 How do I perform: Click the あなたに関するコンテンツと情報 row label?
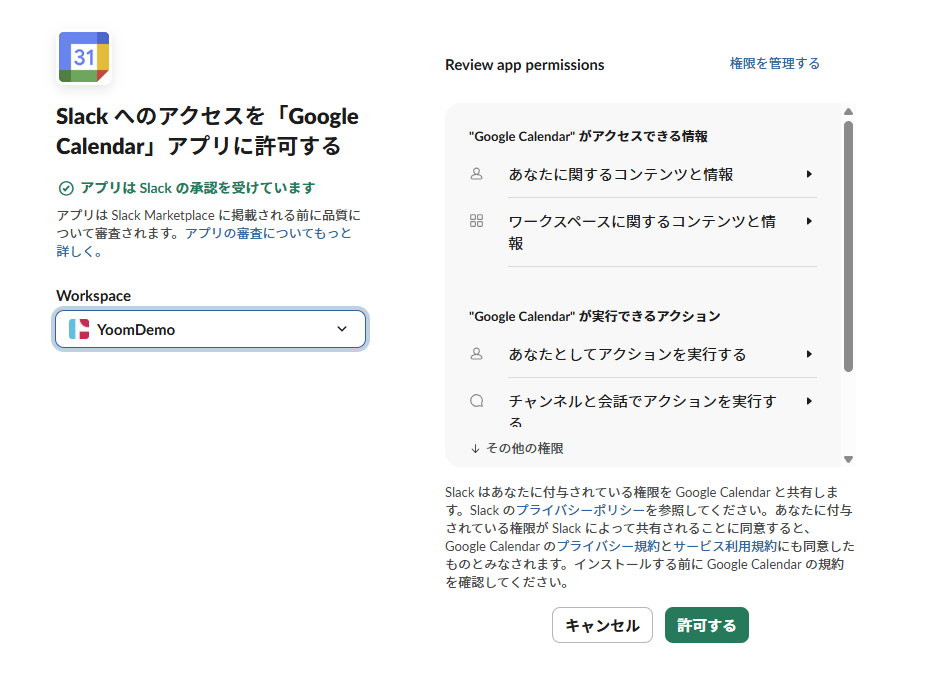[x=621, y=175]
